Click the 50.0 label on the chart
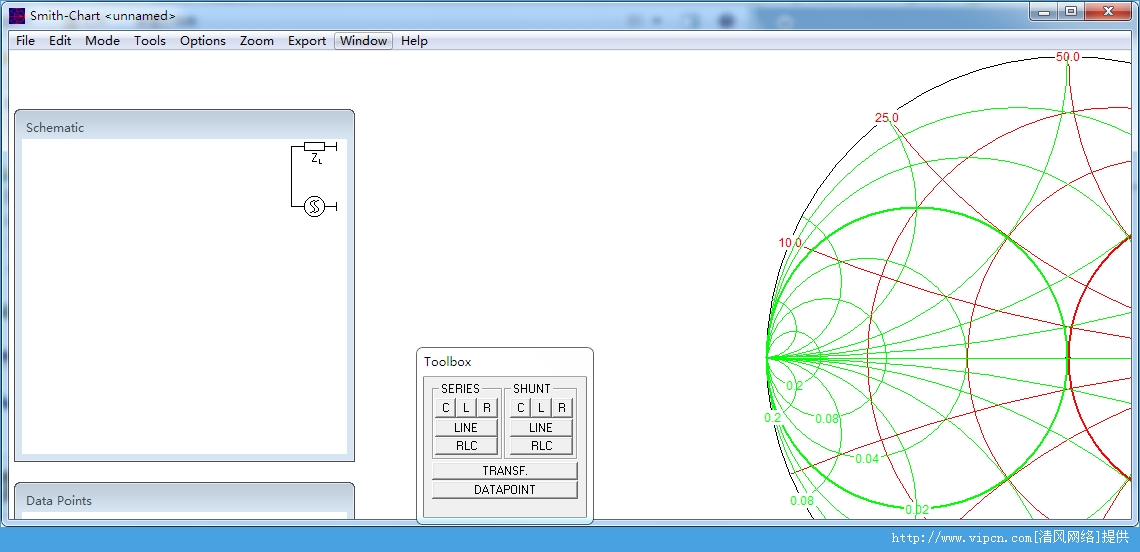This screenshot has height=552, width=1140. (x=1068, y=57)
